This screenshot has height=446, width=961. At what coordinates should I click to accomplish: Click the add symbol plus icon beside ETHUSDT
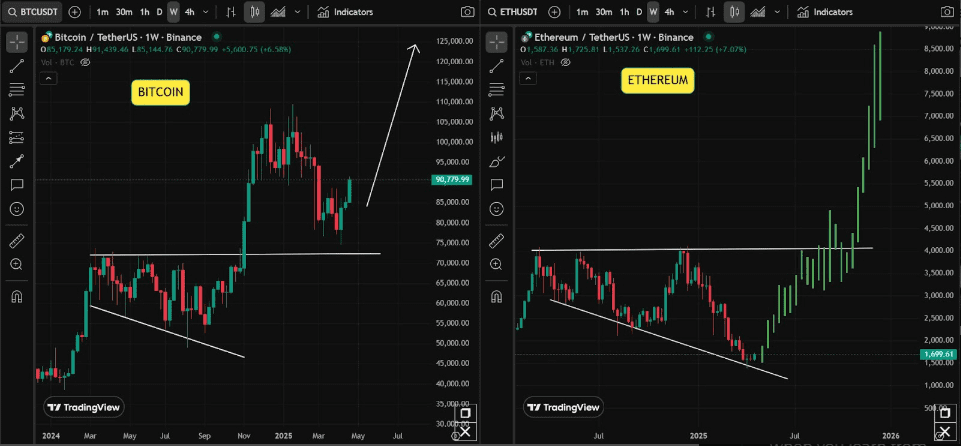553,12
